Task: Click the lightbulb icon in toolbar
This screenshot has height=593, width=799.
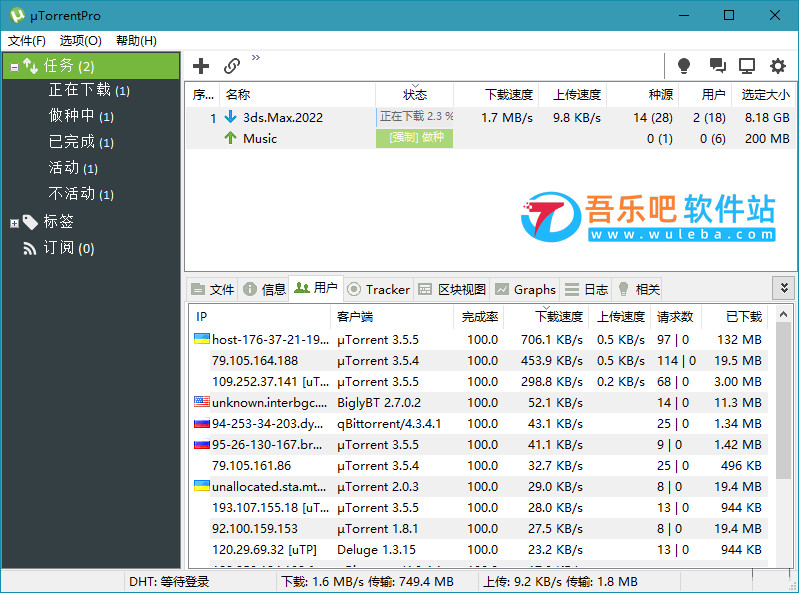Action: [684, 66]
